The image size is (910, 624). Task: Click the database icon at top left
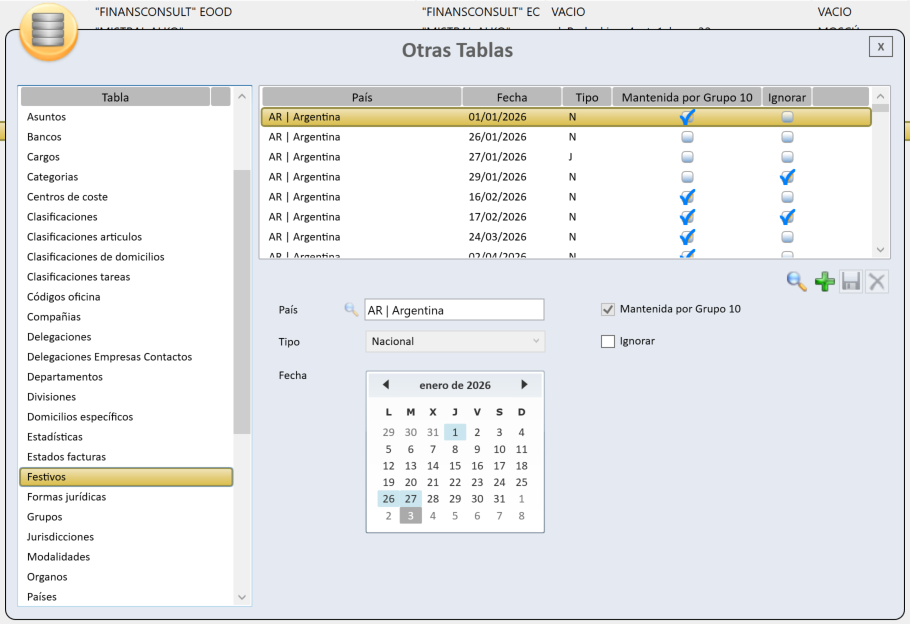(48, 32)
